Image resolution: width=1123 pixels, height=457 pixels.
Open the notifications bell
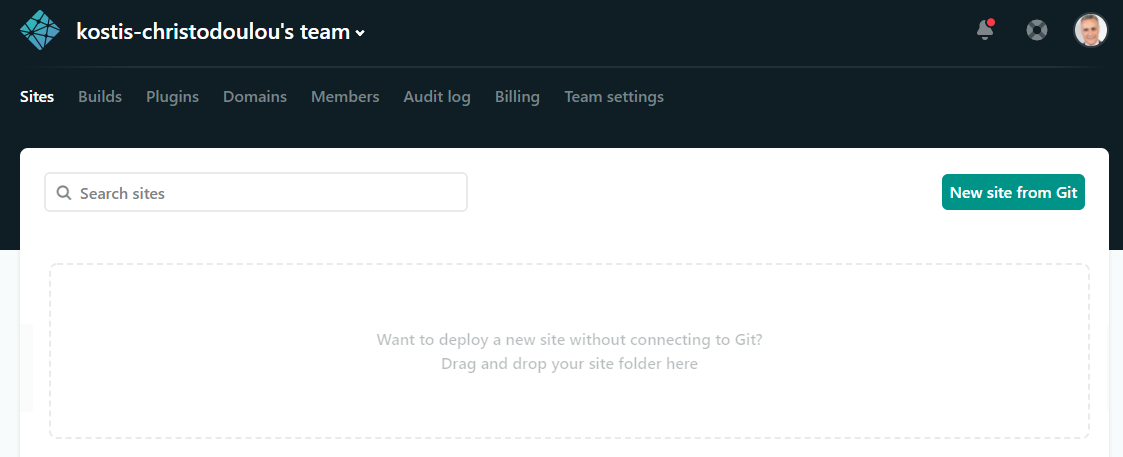click(985, 30)
